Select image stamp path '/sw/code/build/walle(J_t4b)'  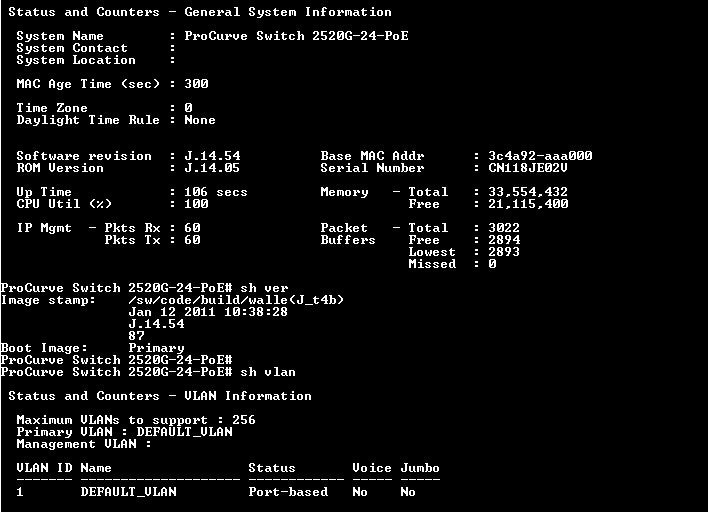pos(236,300)
